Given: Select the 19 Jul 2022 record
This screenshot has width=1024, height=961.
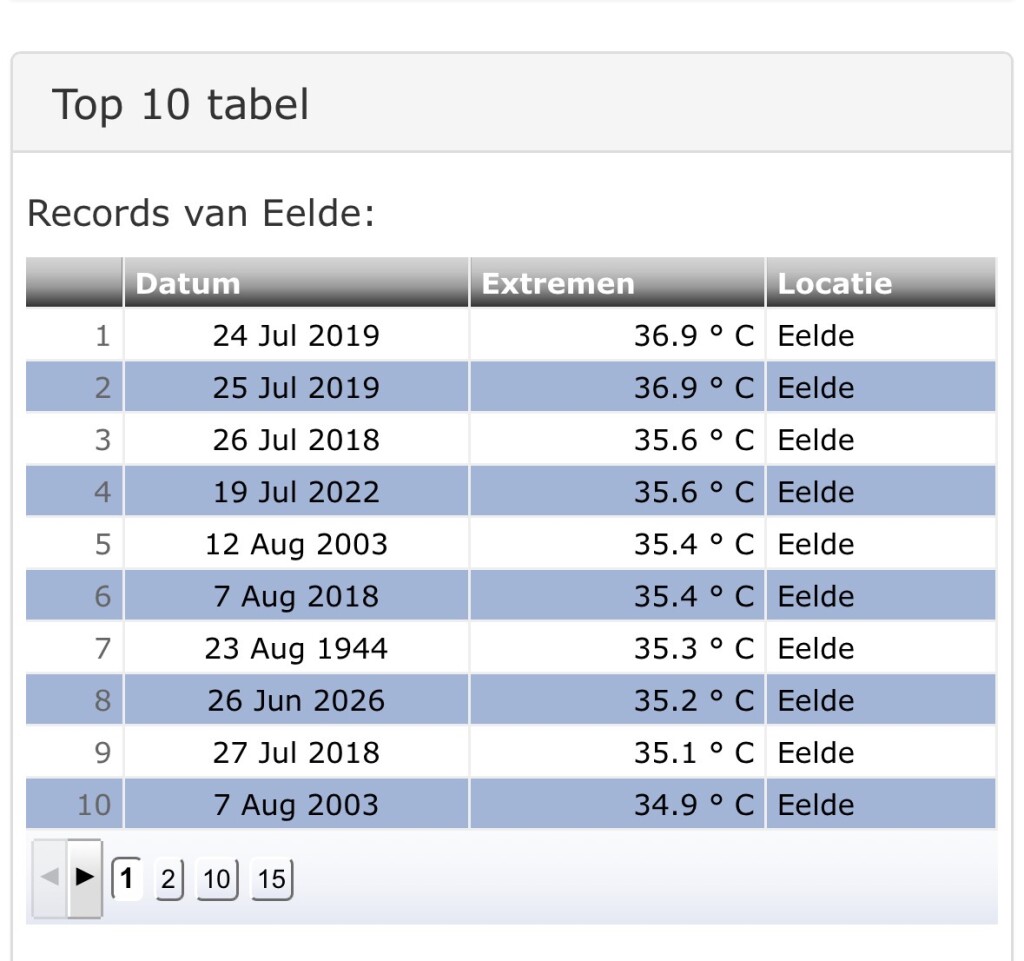Looking at the screenshot, I should tap(511, 492).
